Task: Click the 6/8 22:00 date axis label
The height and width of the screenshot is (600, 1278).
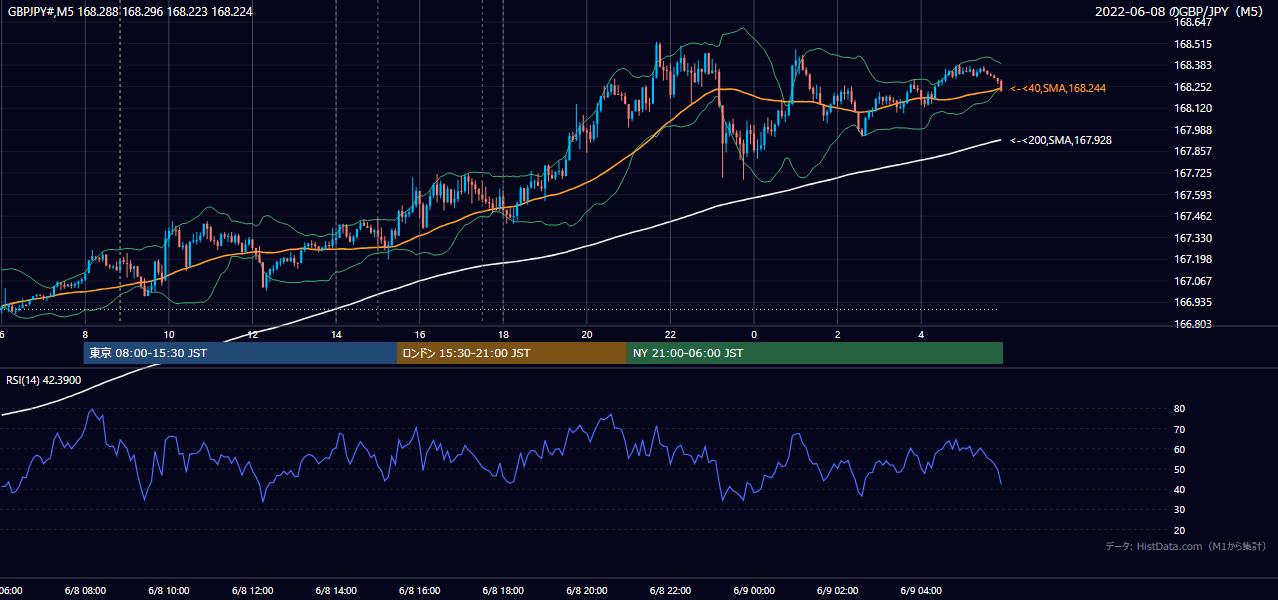Action: coord(670,591)
